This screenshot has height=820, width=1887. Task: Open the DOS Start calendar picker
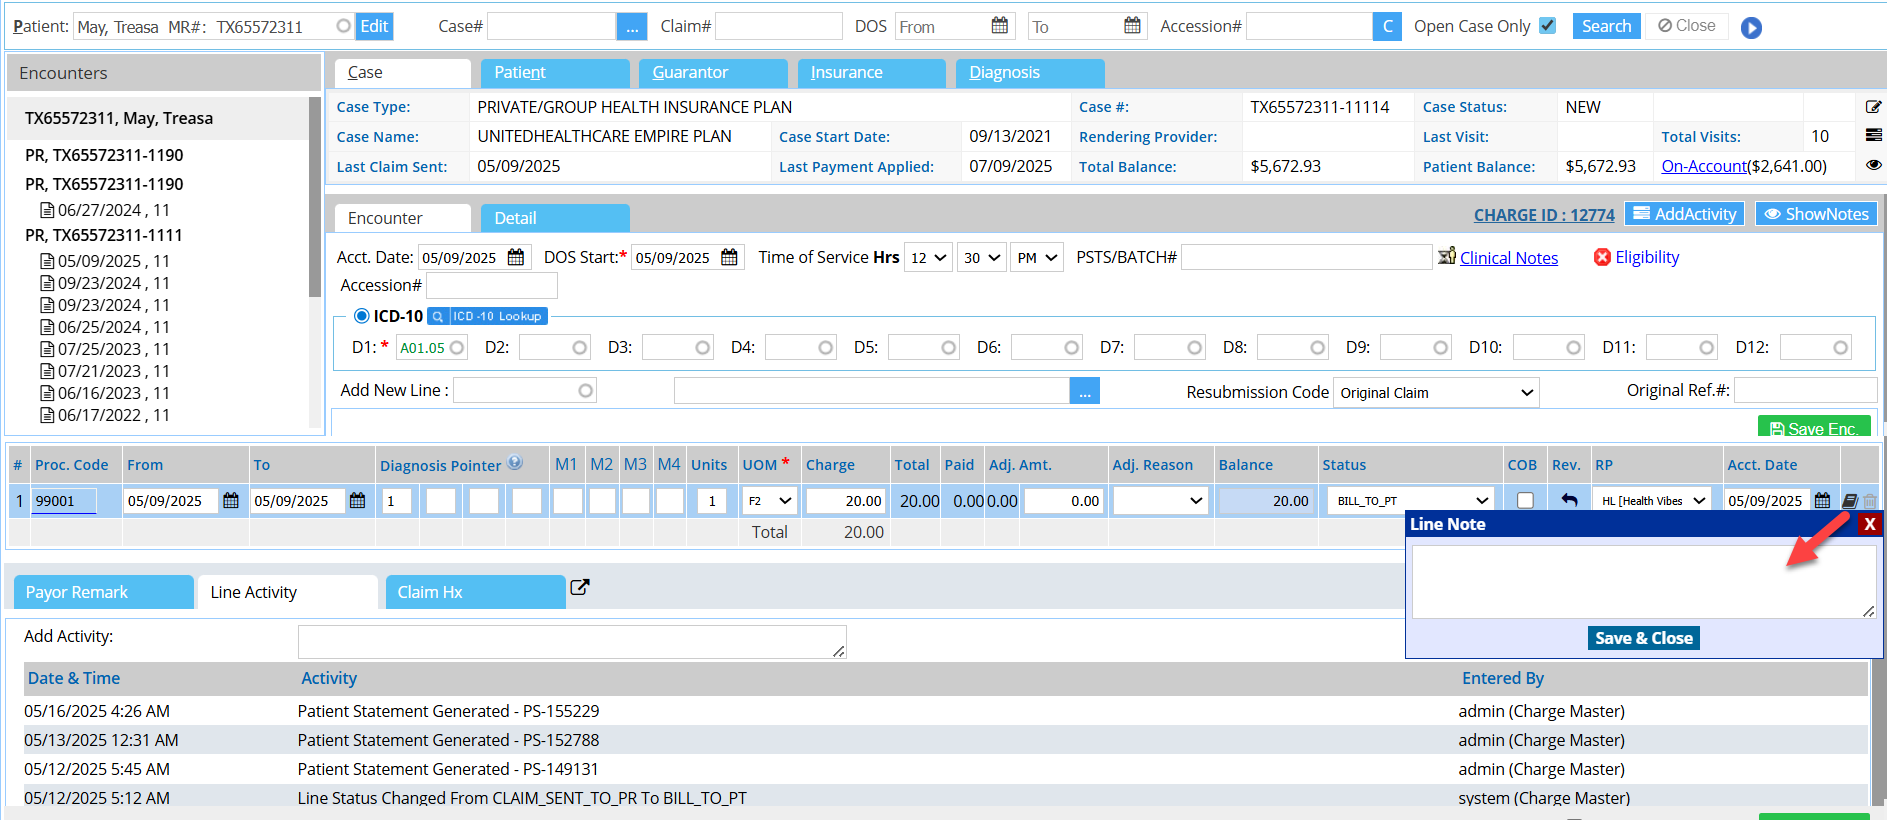click(730, 258)
